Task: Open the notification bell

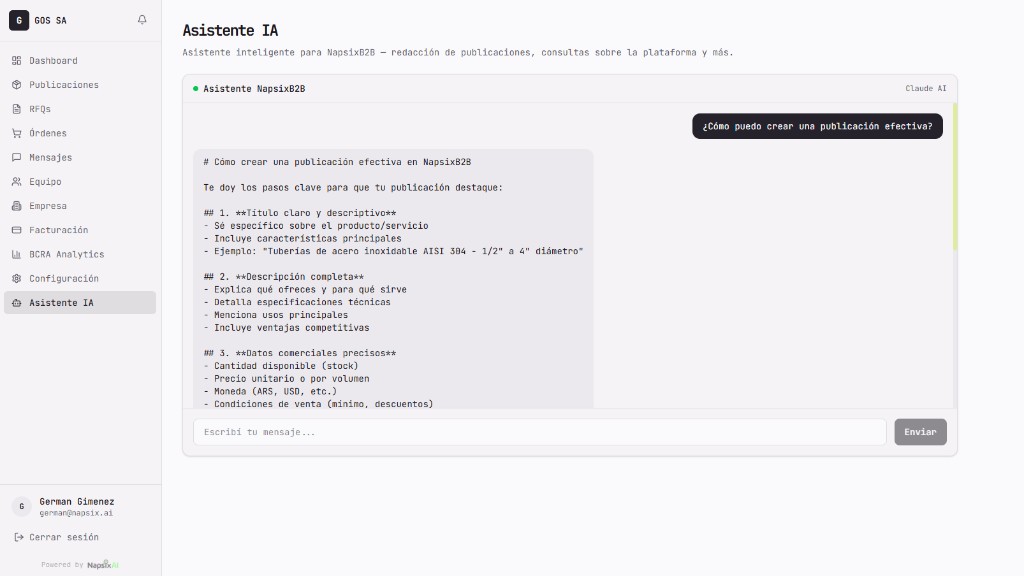Action: pos(141,18)
